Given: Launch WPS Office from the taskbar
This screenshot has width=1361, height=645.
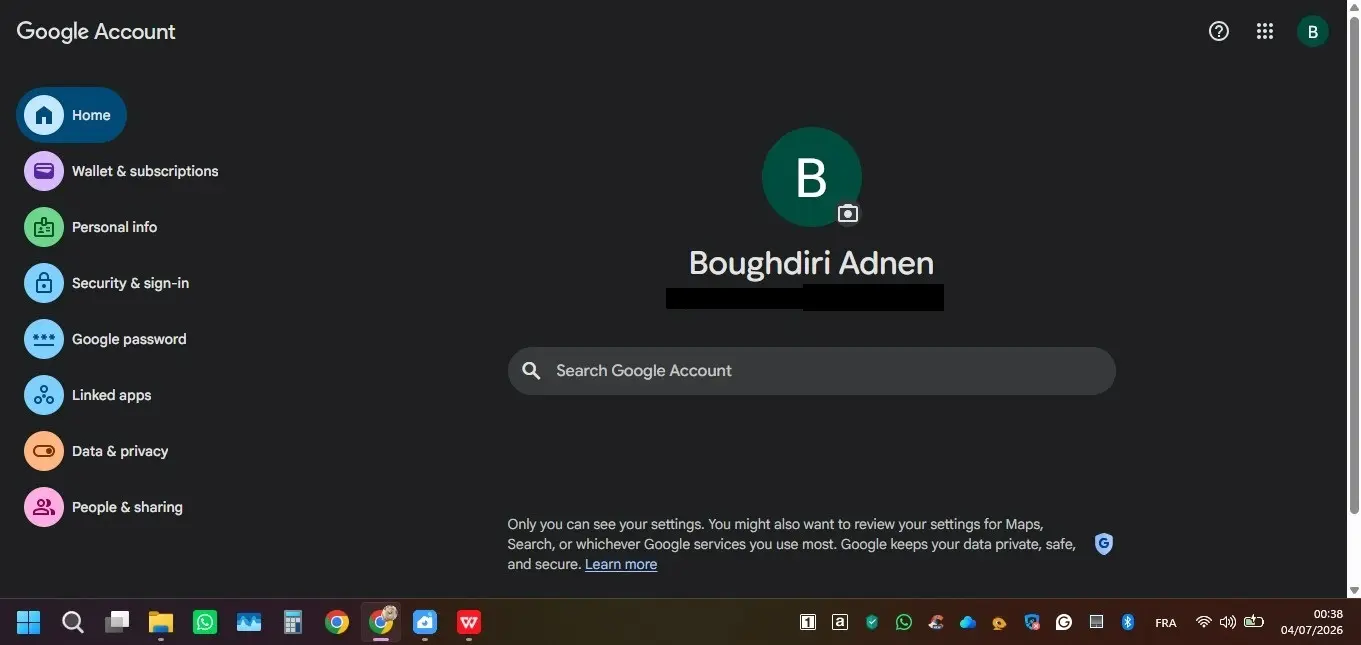Looking at the screenshot, I should pos(469,623).
